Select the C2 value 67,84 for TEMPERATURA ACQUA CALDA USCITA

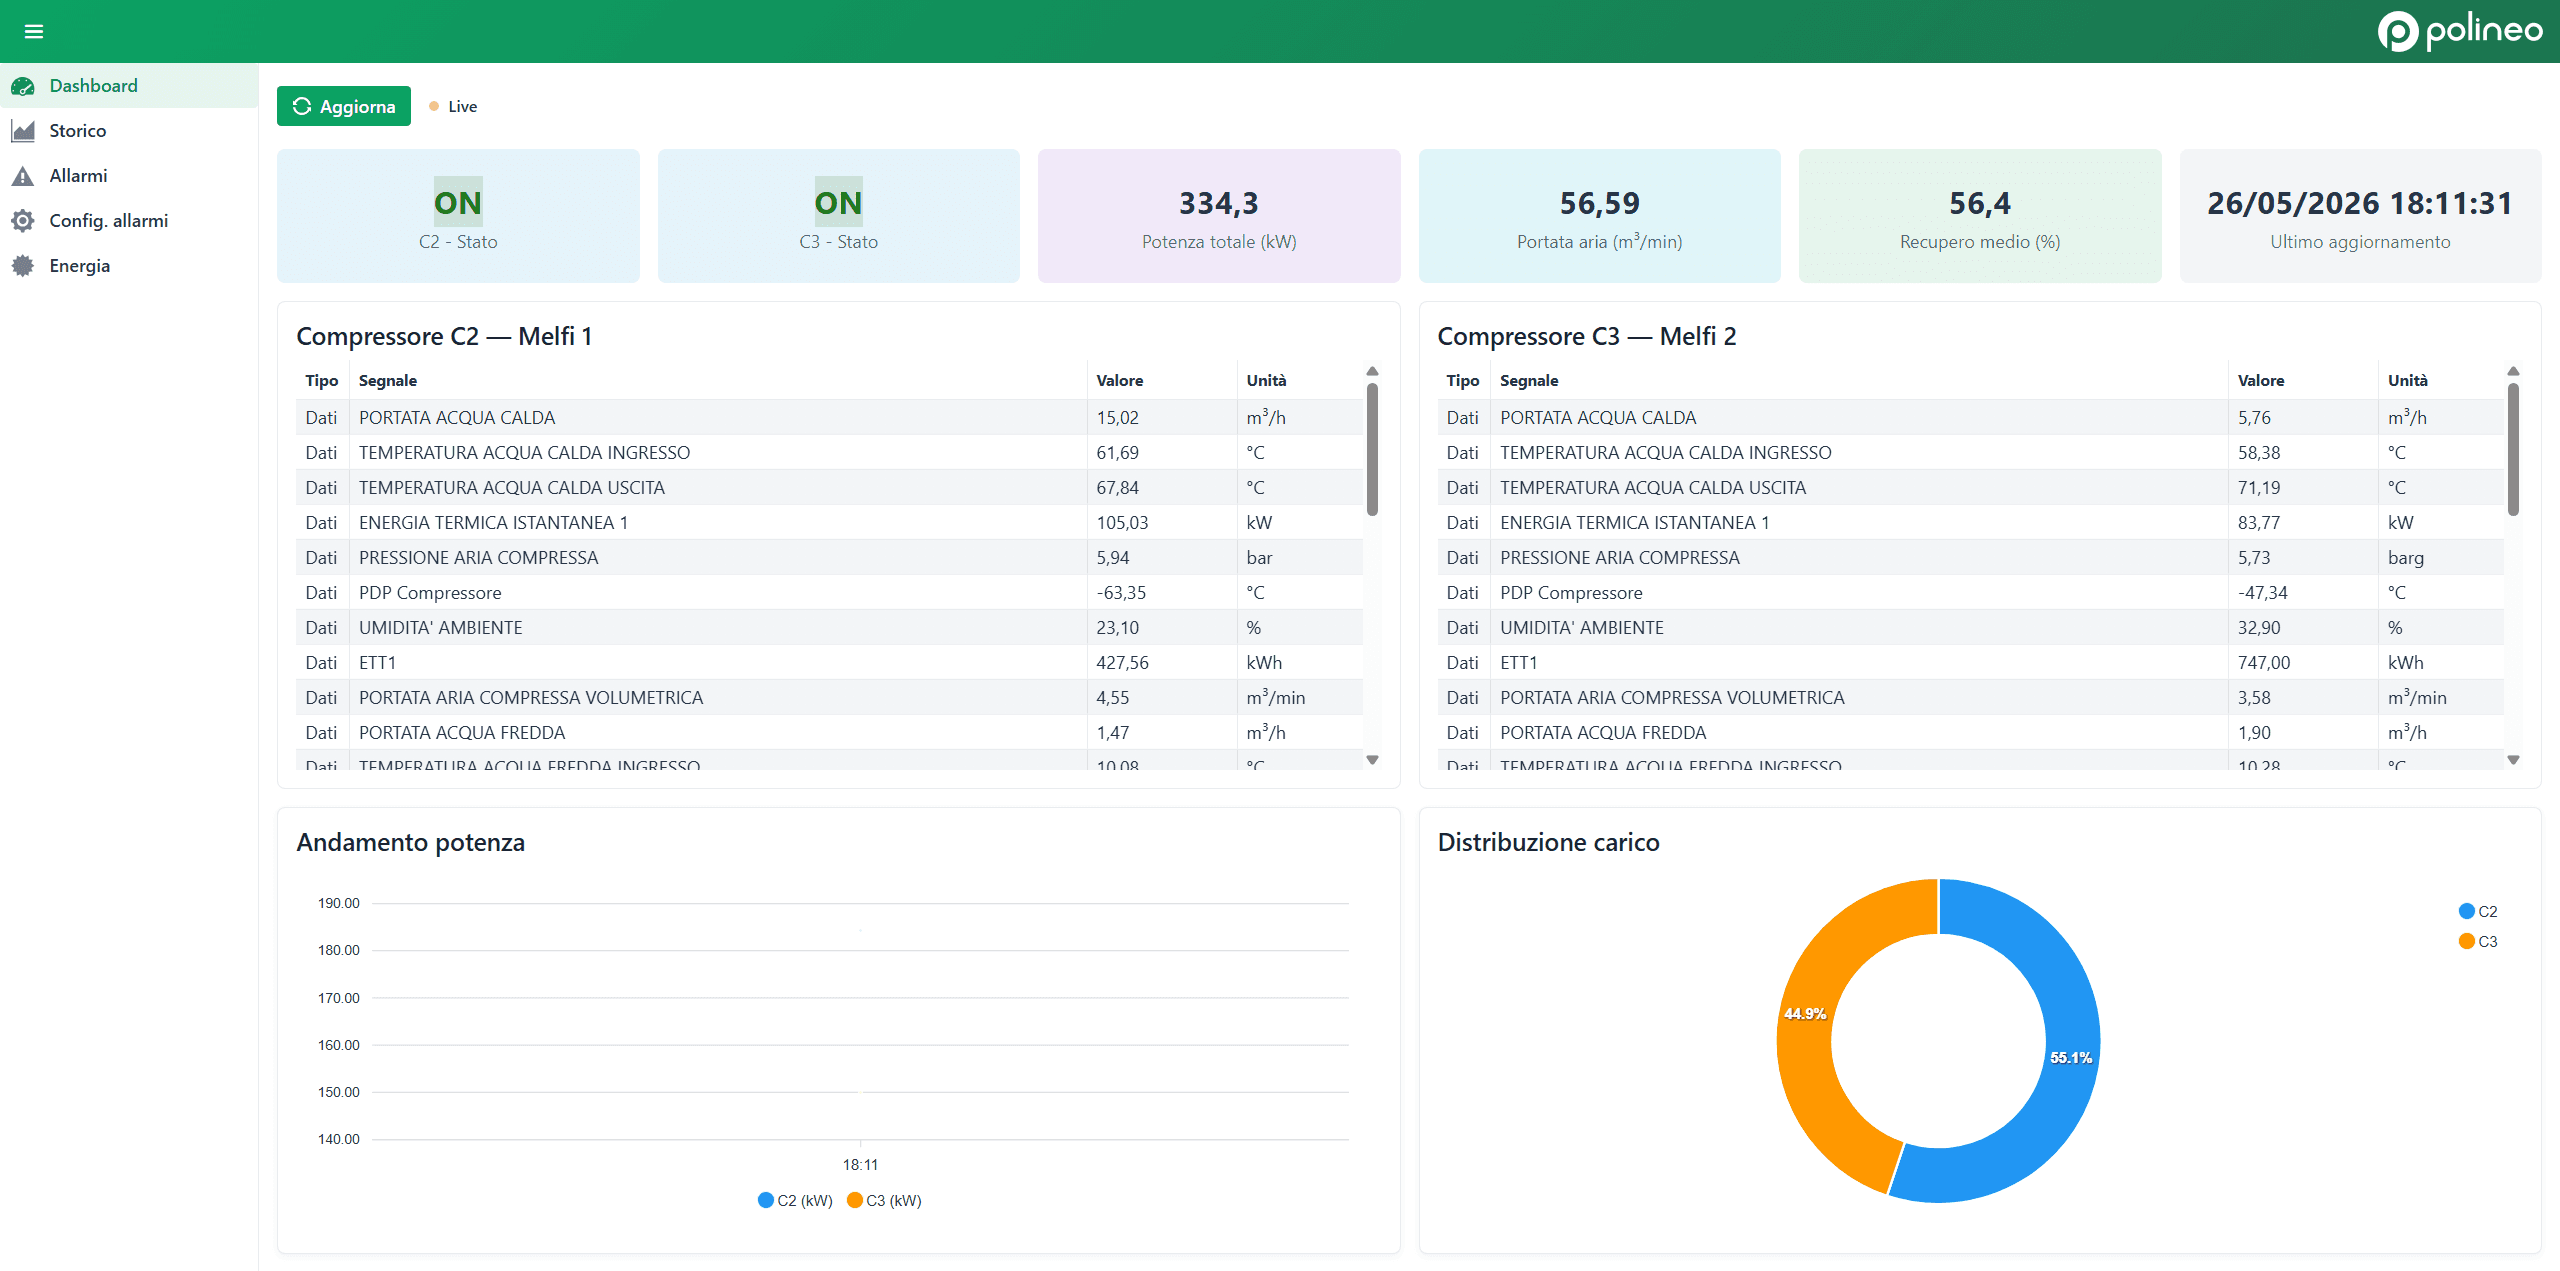1118,488
